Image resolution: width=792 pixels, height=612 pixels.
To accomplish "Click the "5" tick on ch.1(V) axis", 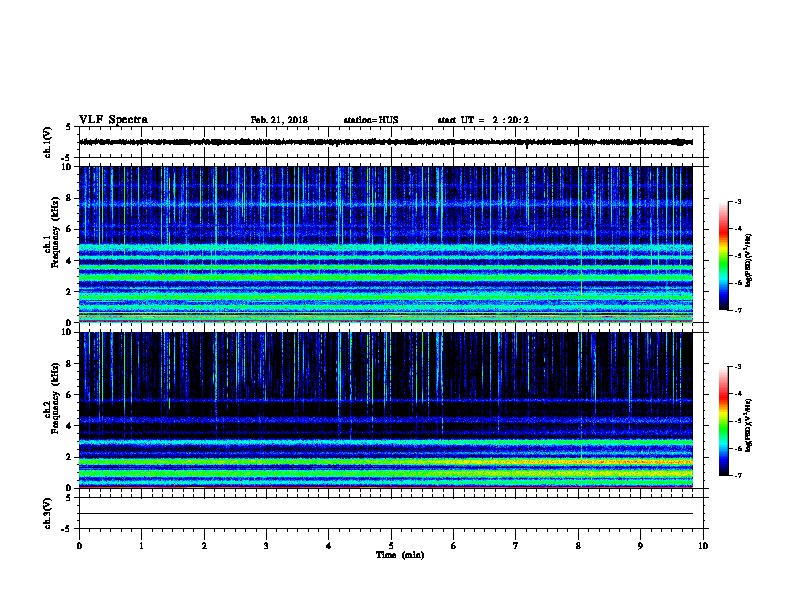I will (x=69, y=127).
